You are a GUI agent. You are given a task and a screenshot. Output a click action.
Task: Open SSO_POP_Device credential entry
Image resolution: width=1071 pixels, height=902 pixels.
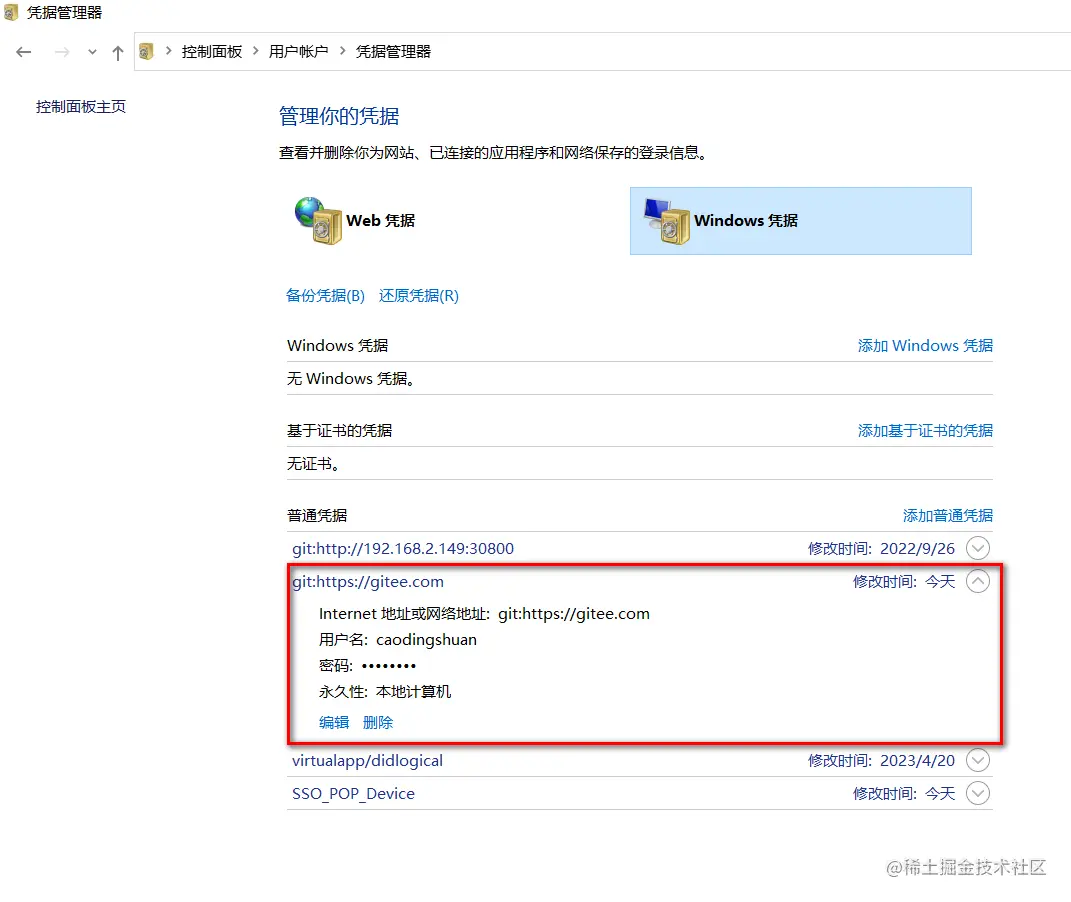[x=353, y=793]
